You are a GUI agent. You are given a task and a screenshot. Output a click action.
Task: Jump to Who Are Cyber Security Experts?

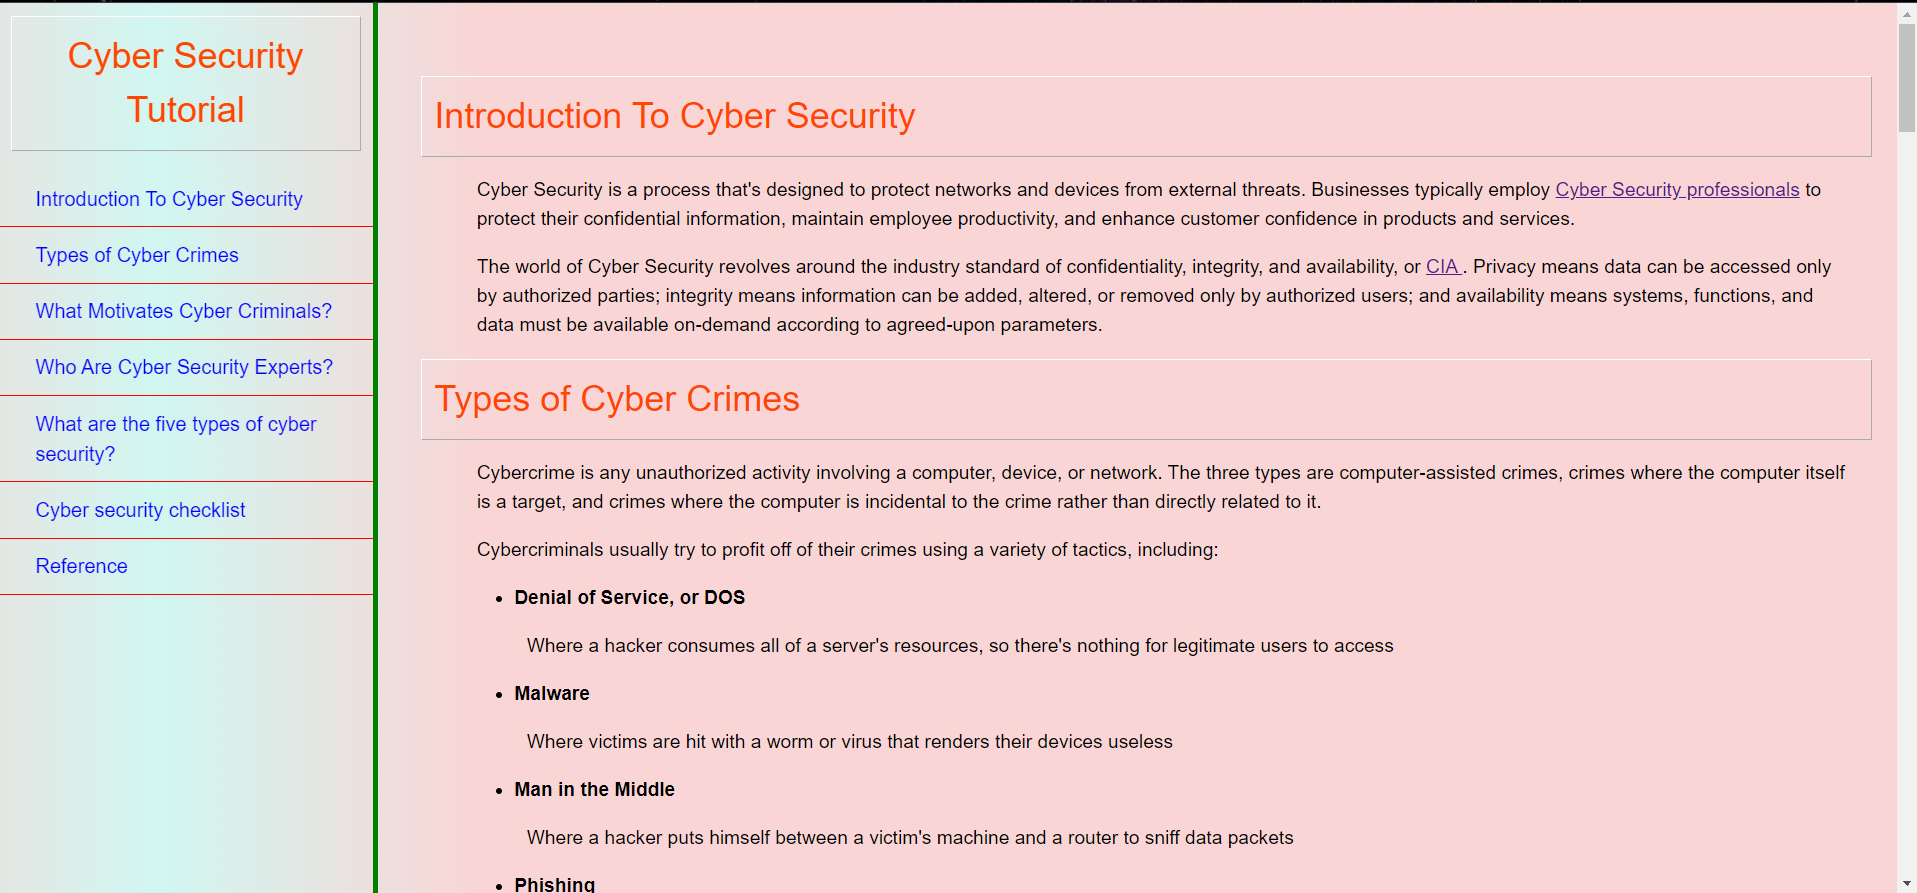pos(184,367)
